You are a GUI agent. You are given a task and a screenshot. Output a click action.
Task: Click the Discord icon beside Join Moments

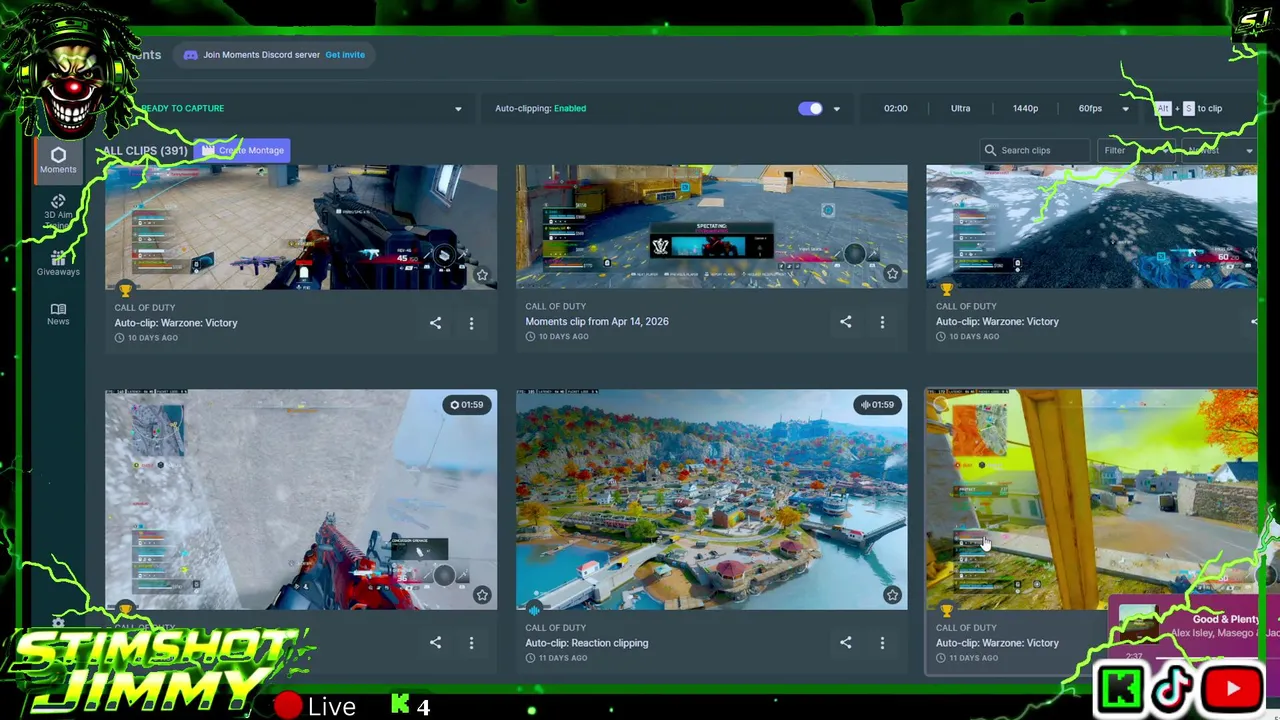click(x=190, y=55)
